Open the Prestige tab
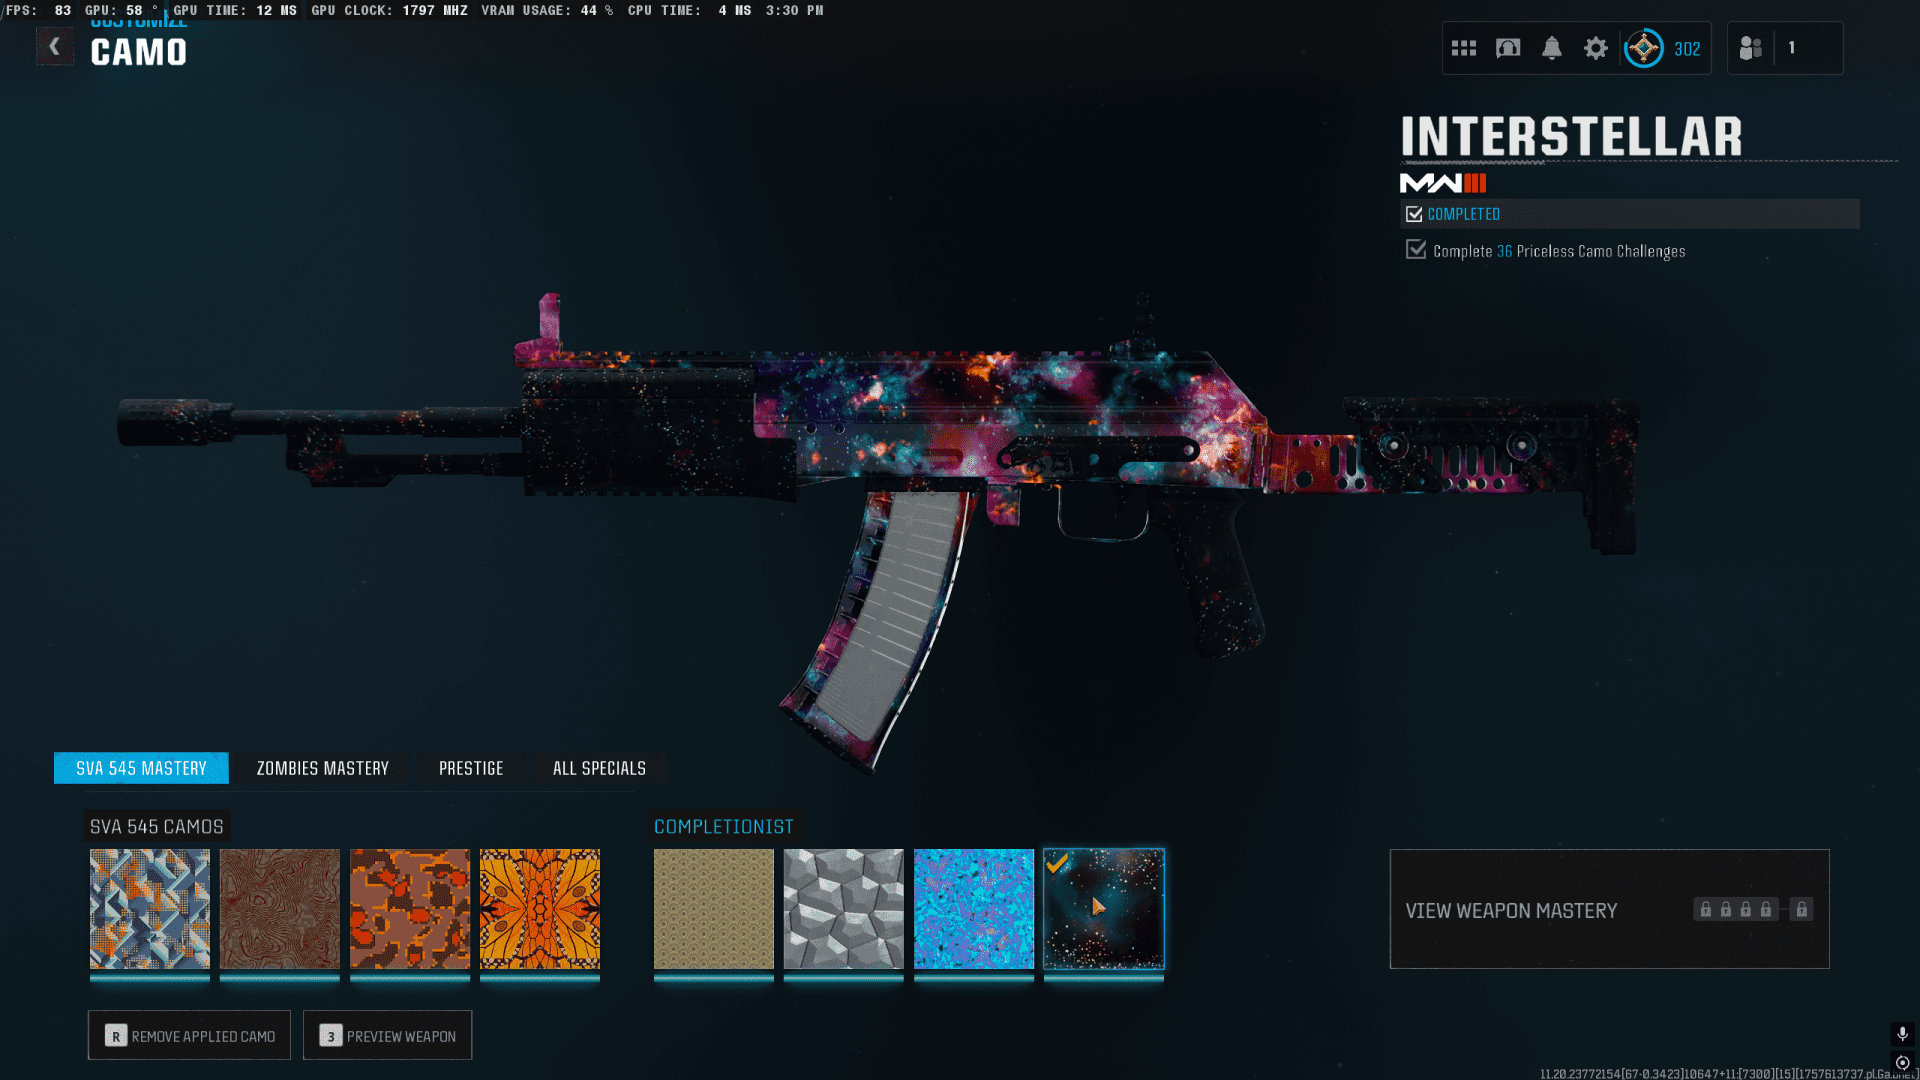 click(x=471, y=768)
